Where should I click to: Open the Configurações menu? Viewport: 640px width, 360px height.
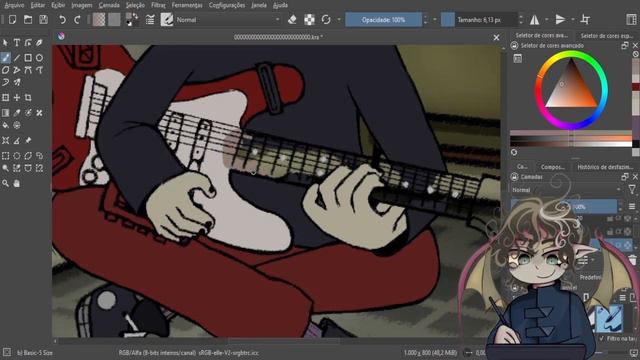[227, 5]
